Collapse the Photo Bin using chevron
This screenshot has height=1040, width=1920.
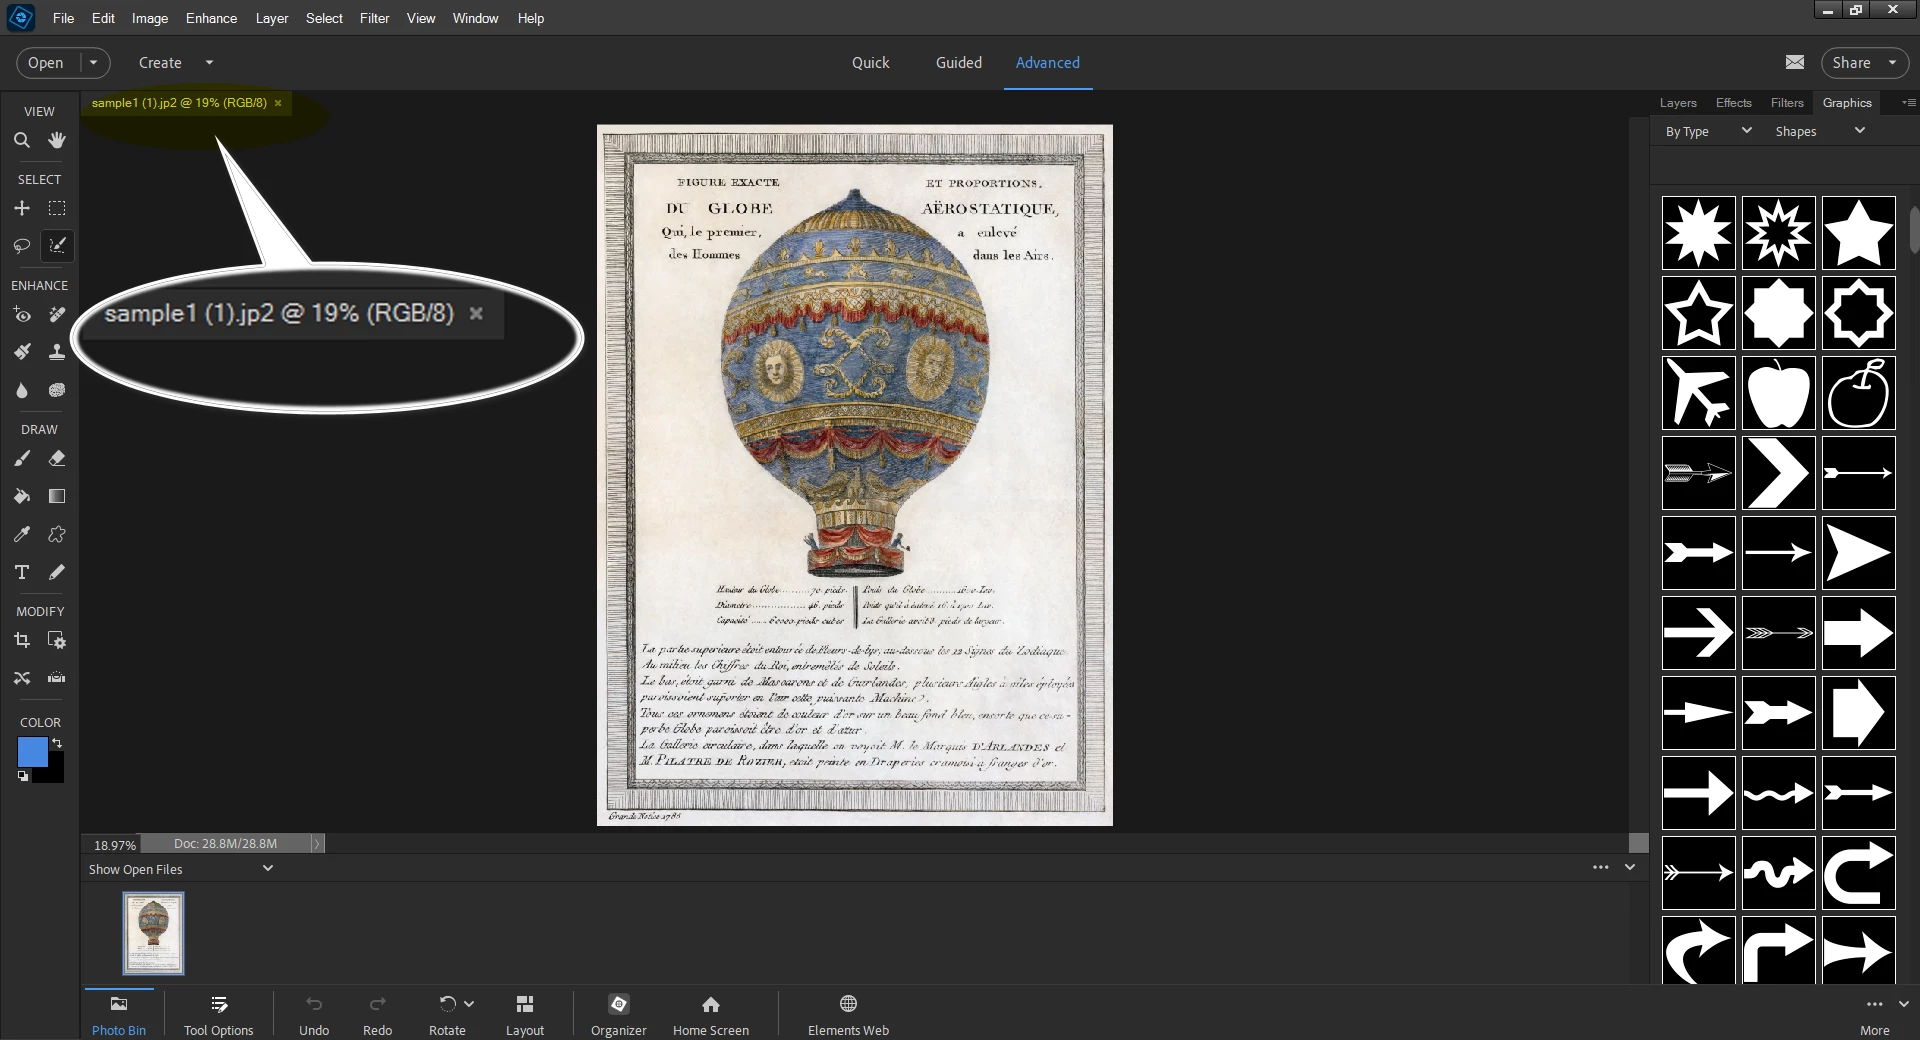[x=1630, y=867]
